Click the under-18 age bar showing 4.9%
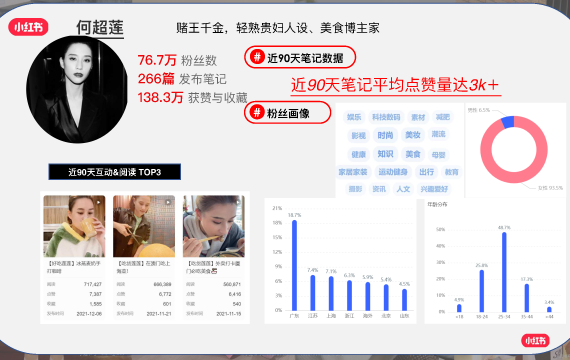 point(459,308)
